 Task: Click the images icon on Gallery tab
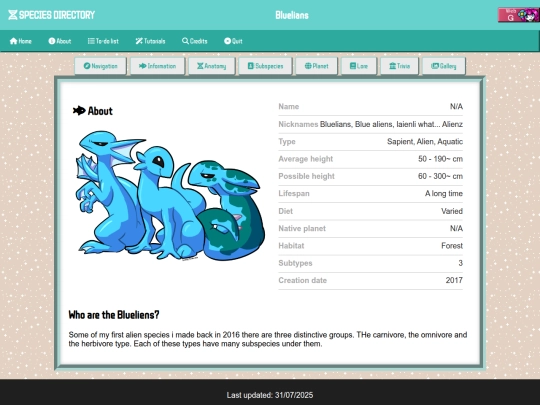click(435, 66)
